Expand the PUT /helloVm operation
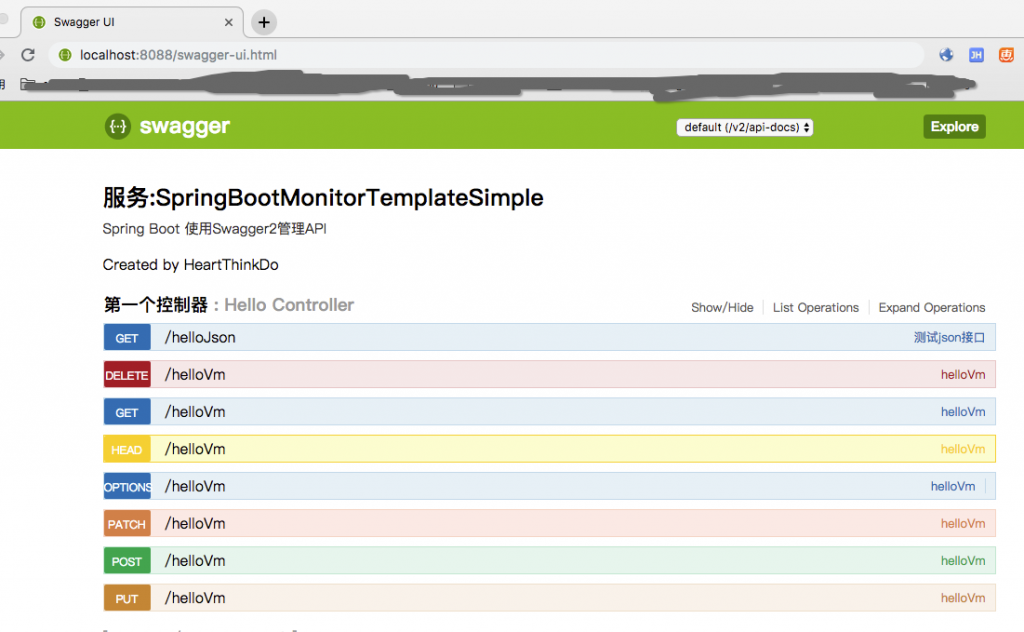 tap(549, 598)
